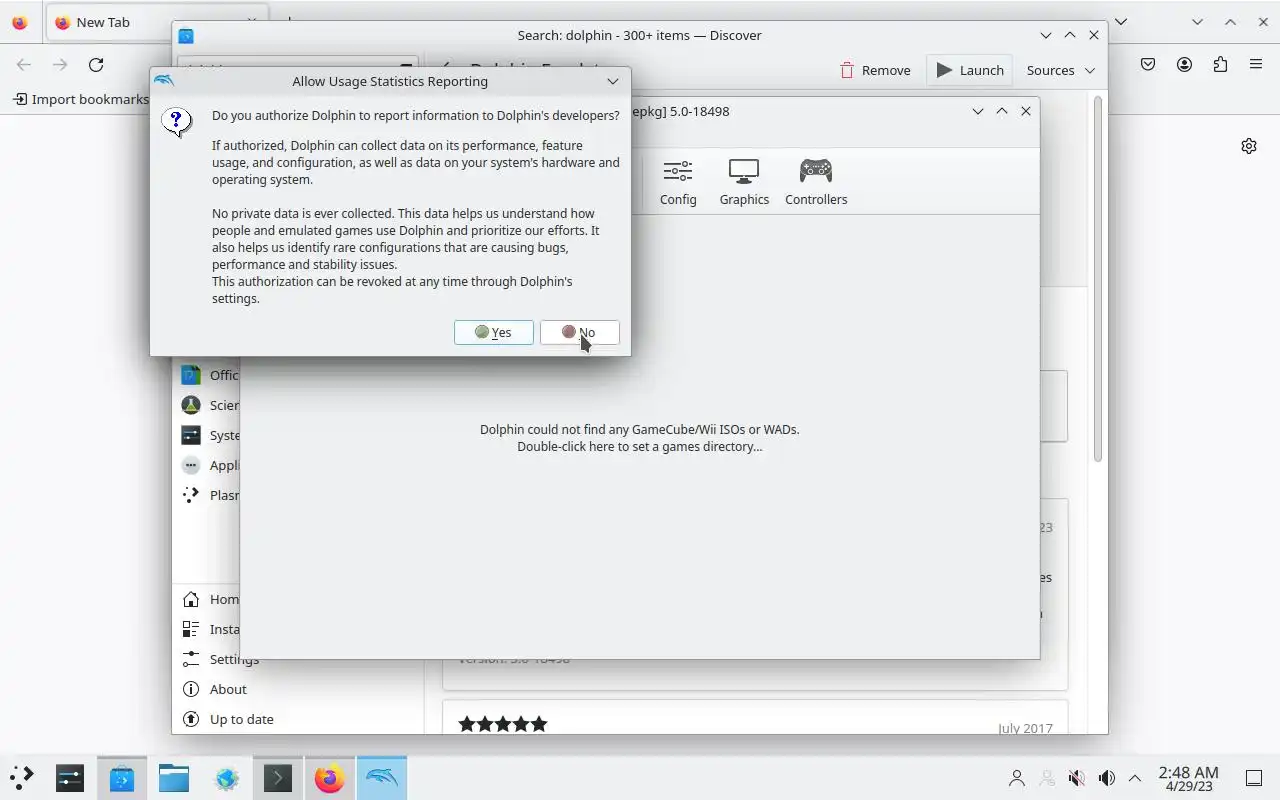
Task: Open Graphics settings in Dolphin toolbar
Action: [744, 182]
